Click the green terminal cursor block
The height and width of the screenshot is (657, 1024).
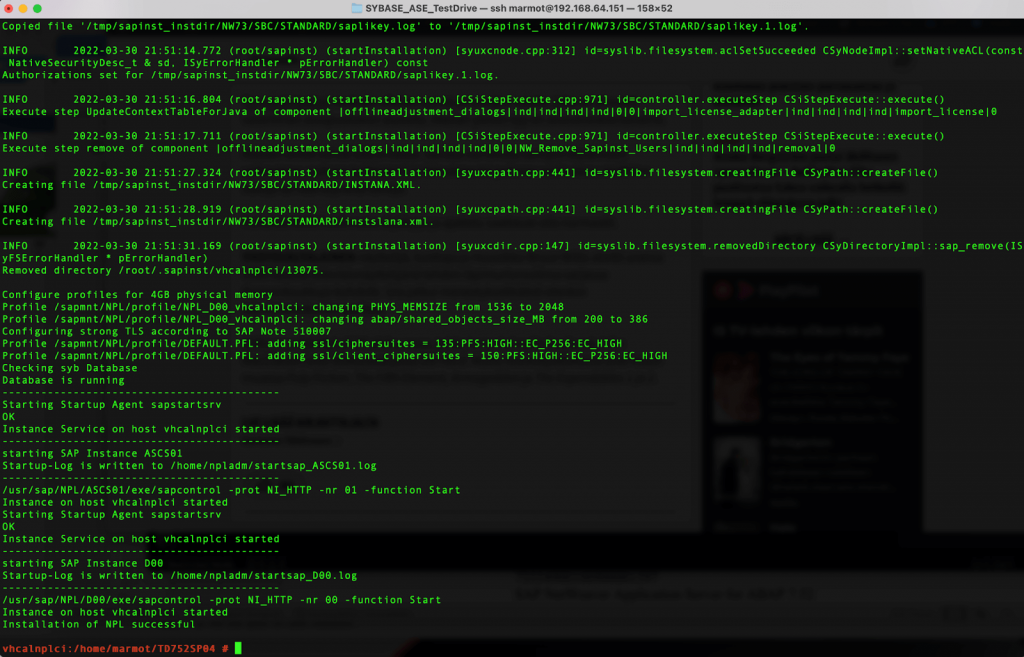(x=238, y=648)
